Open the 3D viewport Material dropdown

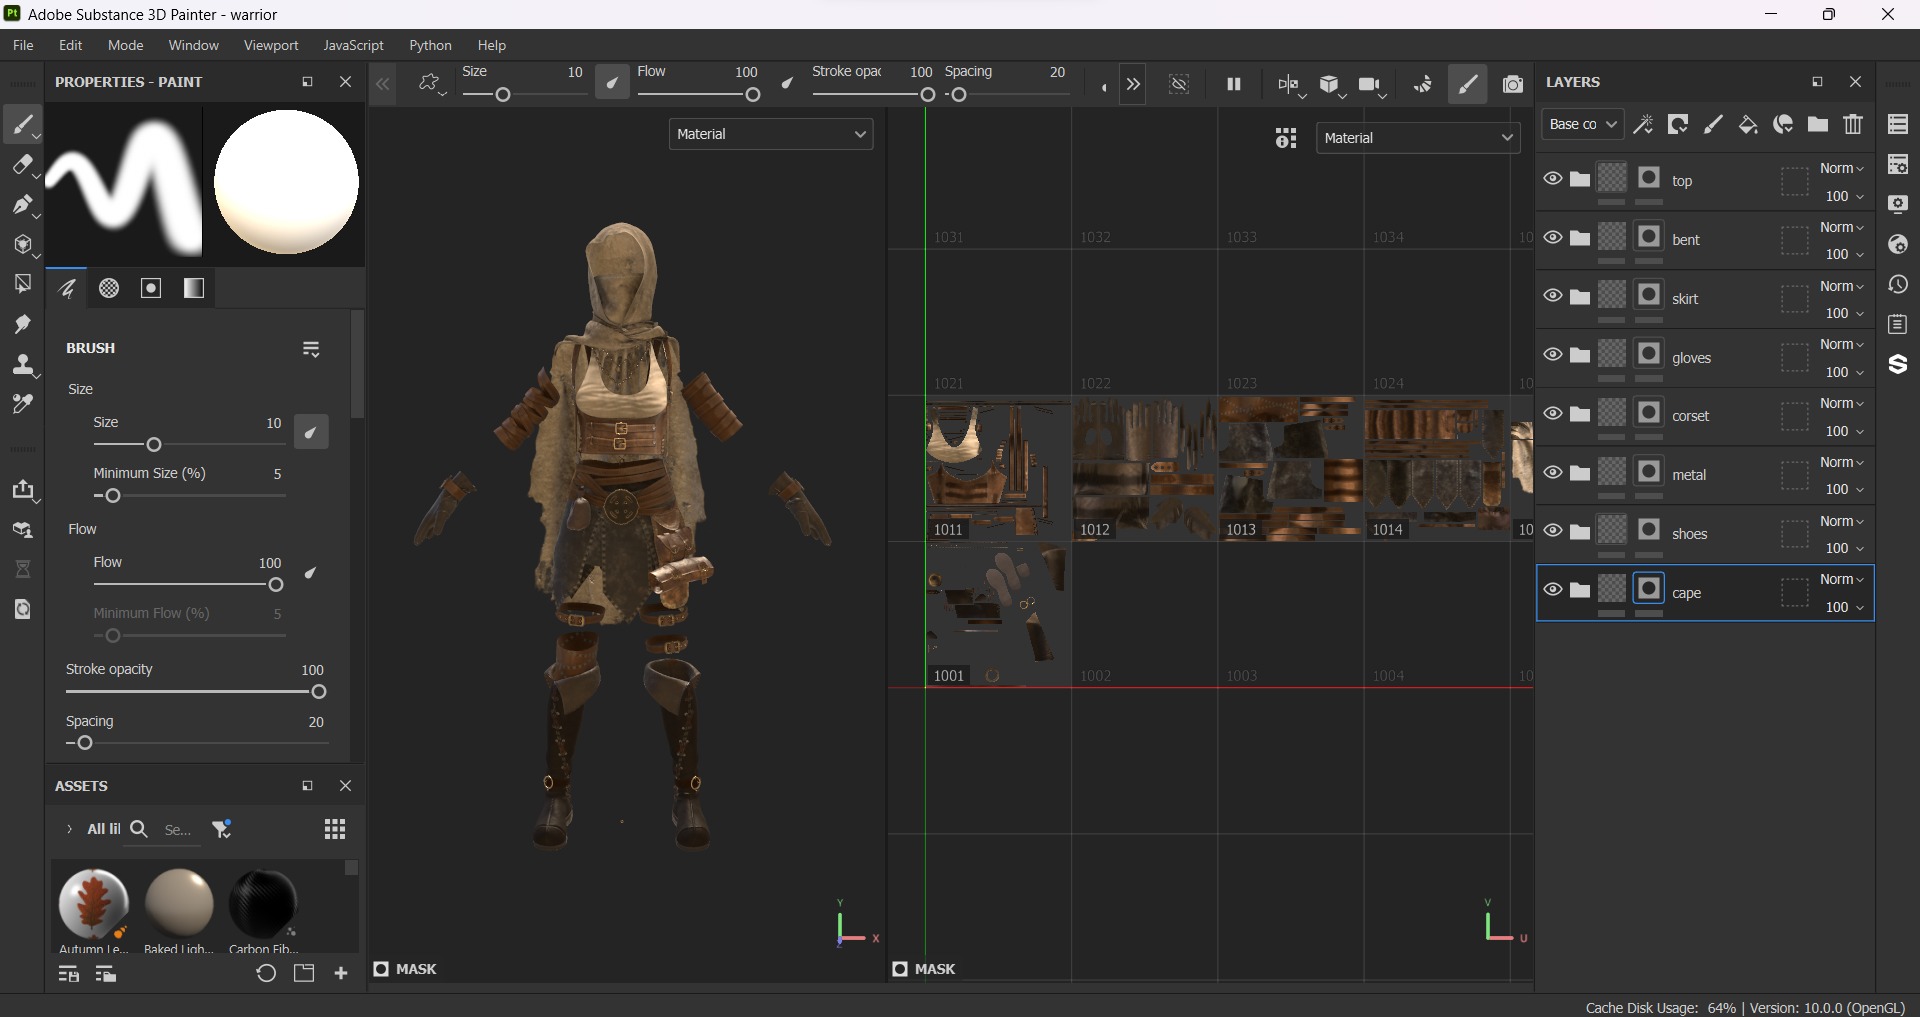point(770,134)
